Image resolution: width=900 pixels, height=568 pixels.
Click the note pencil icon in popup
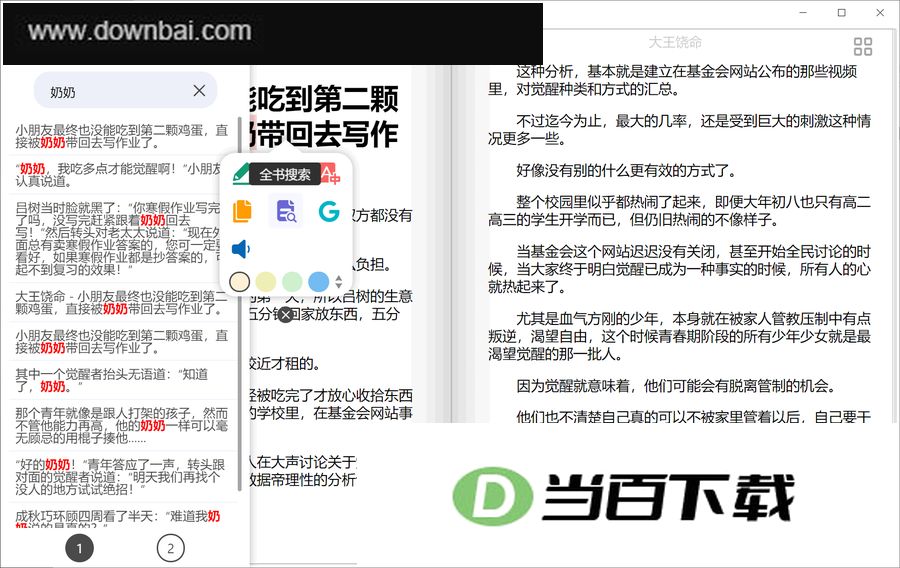click(x=241, y=173)
